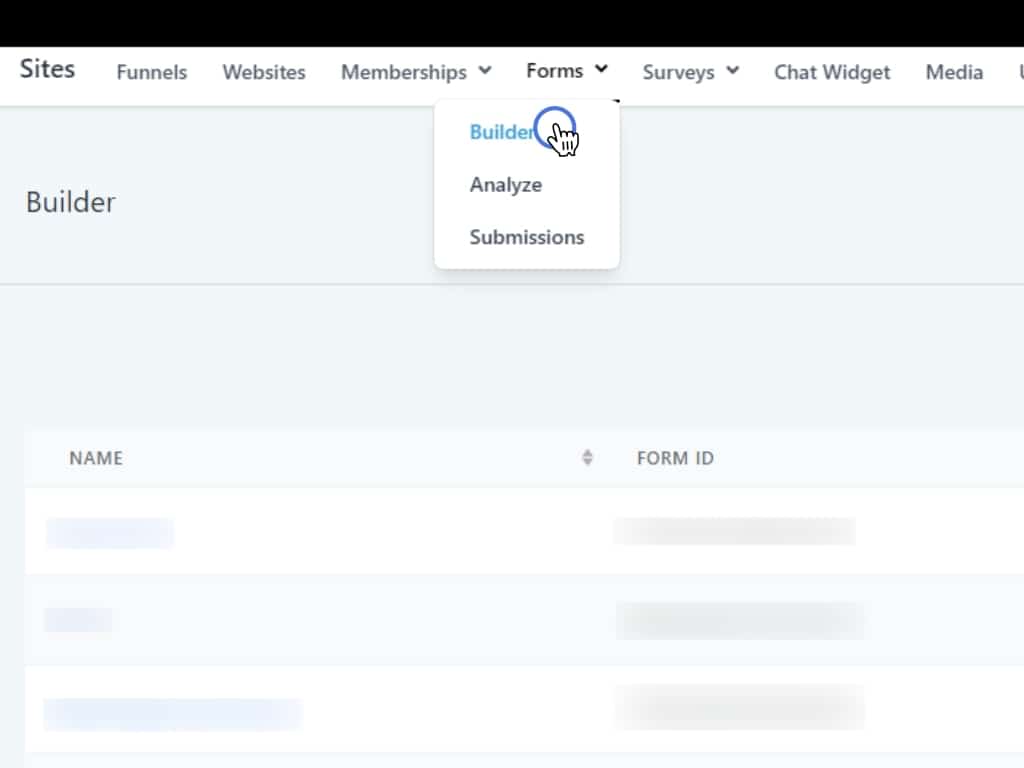Open the first blurred form name link

coord(110,533)
